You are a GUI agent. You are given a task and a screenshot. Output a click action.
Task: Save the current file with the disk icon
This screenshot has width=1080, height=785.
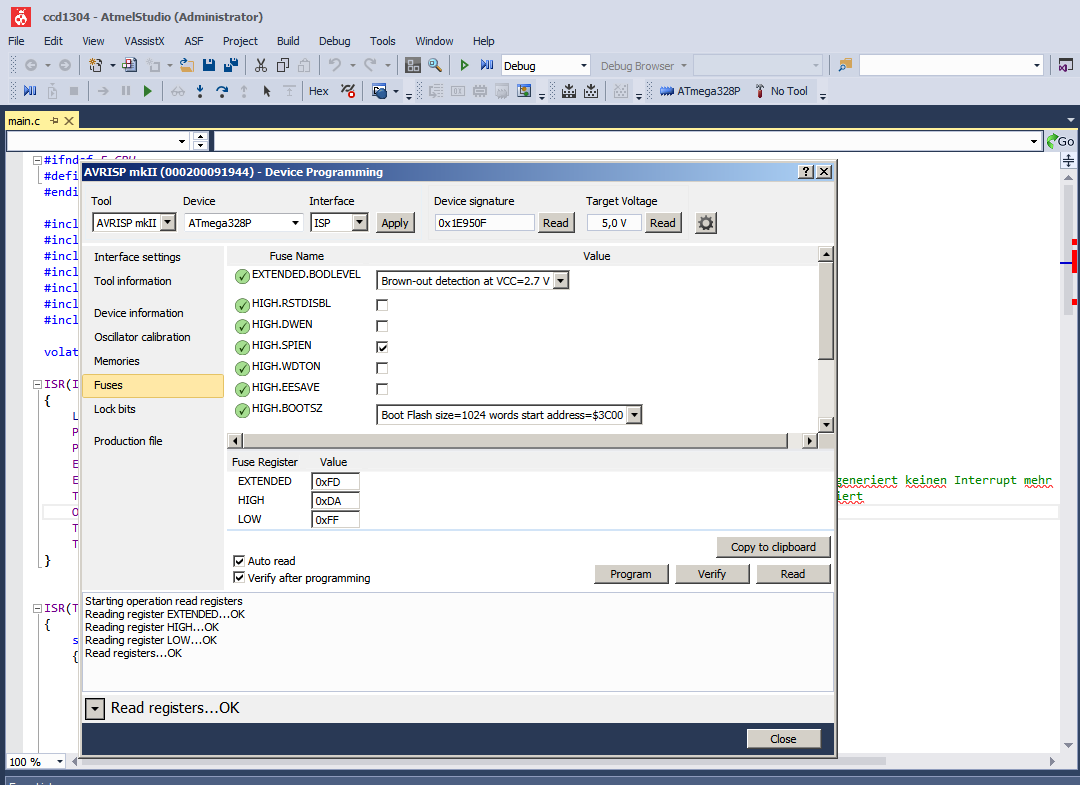tap(209, 65)
